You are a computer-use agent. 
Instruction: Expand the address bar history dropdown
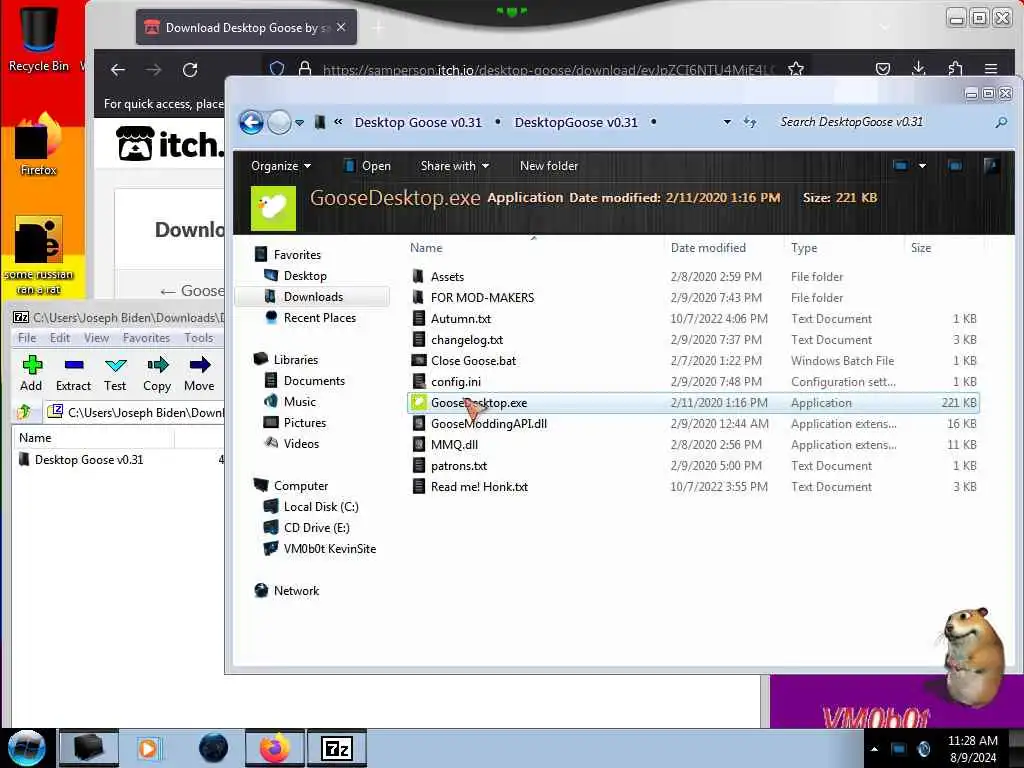coord(727,122)
